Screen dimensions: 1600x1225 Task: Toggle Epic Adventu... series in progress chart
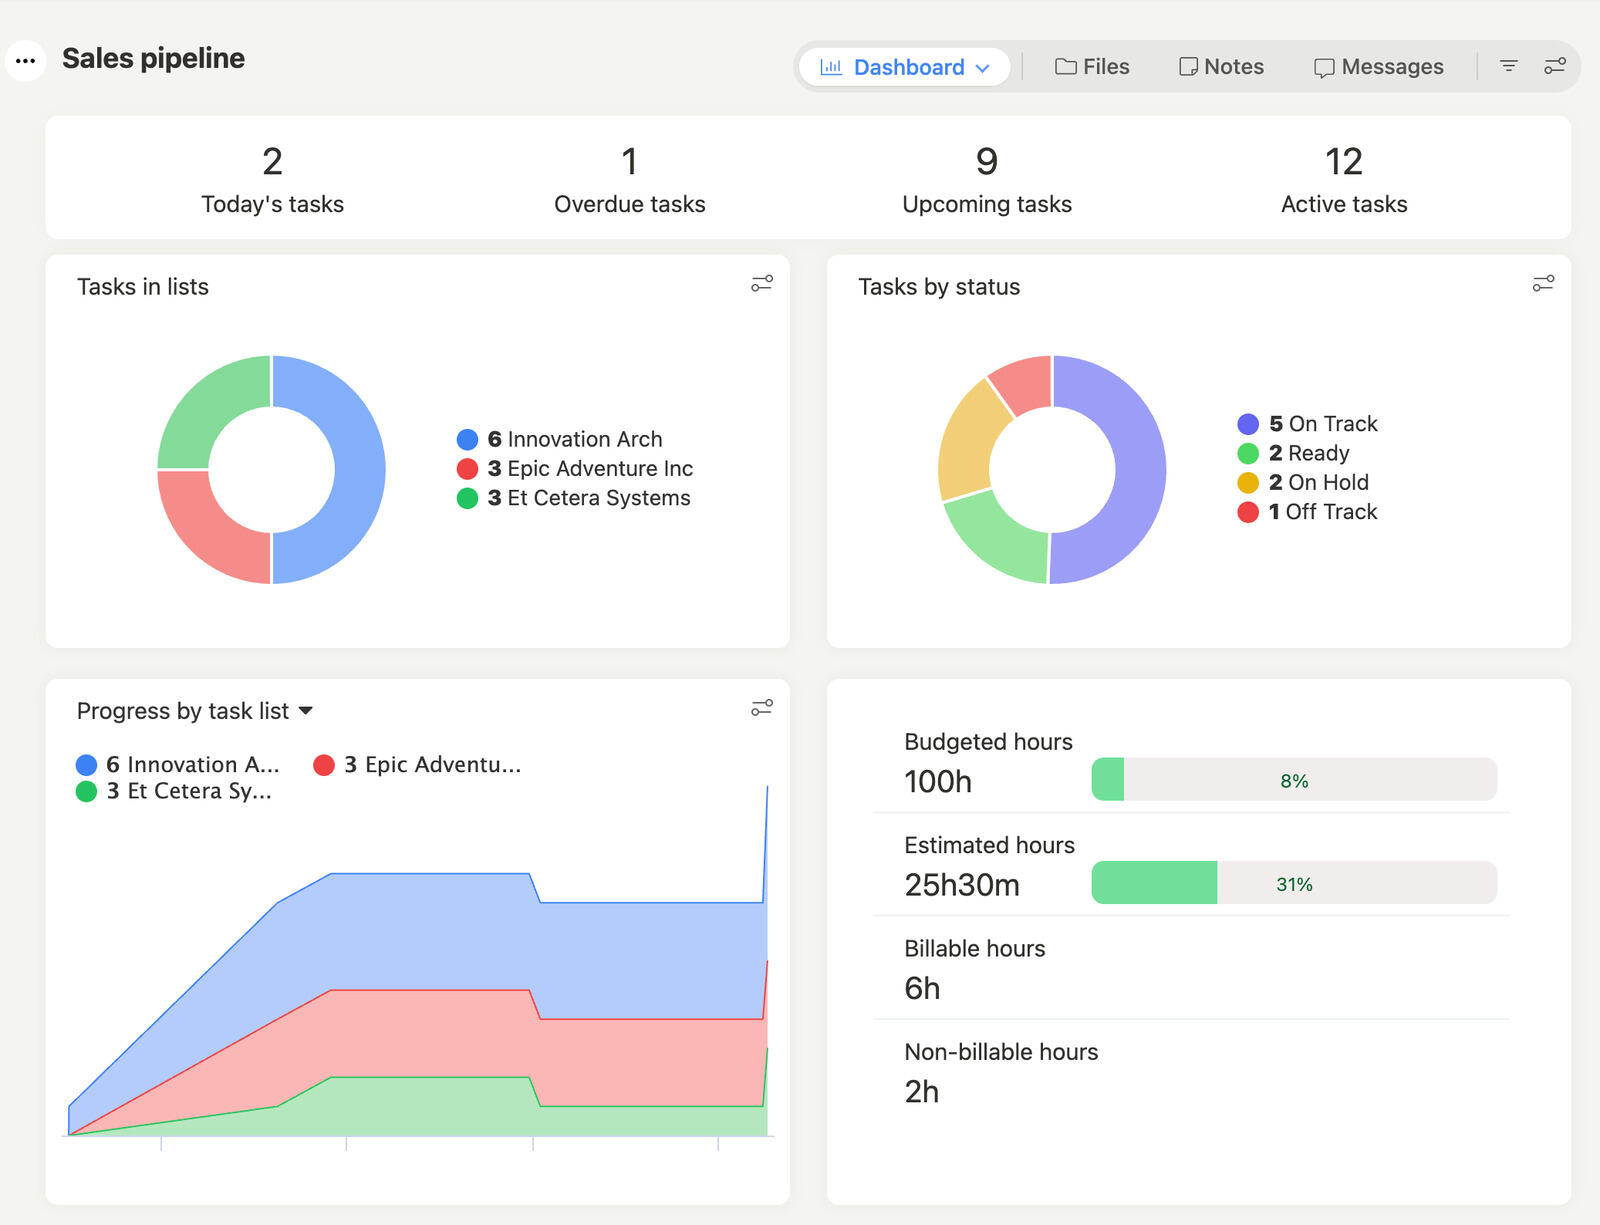coord(417,765)
